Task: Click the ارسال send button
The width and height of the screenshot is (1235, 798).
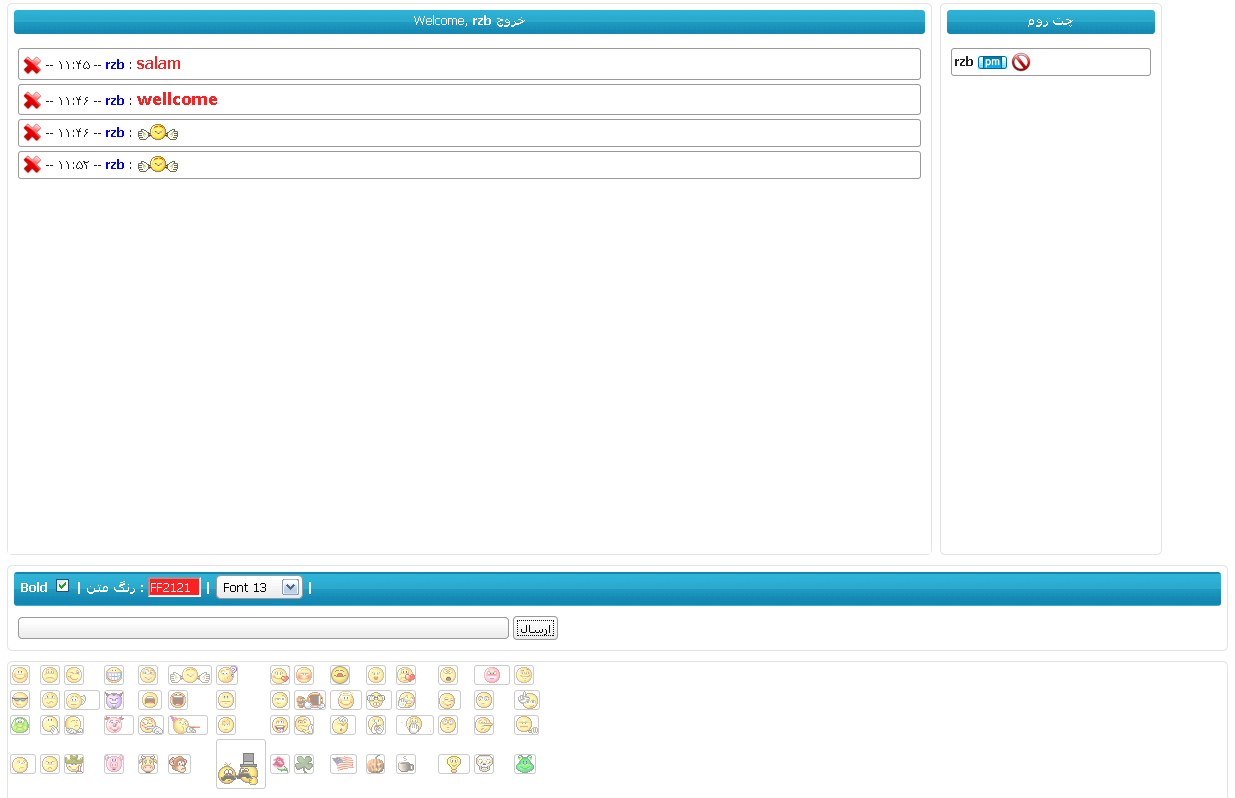Action: point(535,628)
